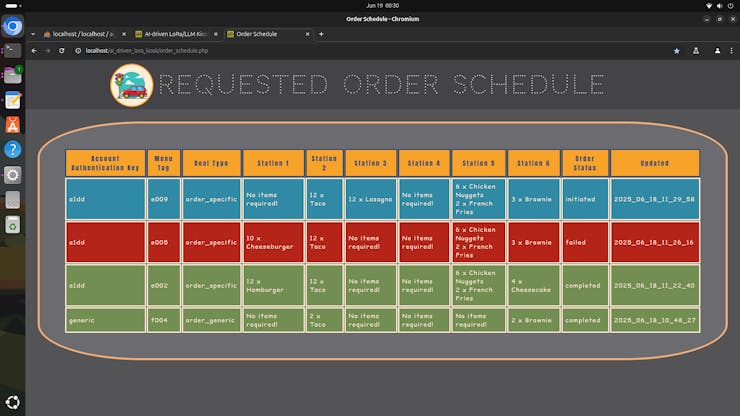740x416 pixels.
Task: Open the system status menu in top bar
Action: pyautogui.click(x=718, y=5)
